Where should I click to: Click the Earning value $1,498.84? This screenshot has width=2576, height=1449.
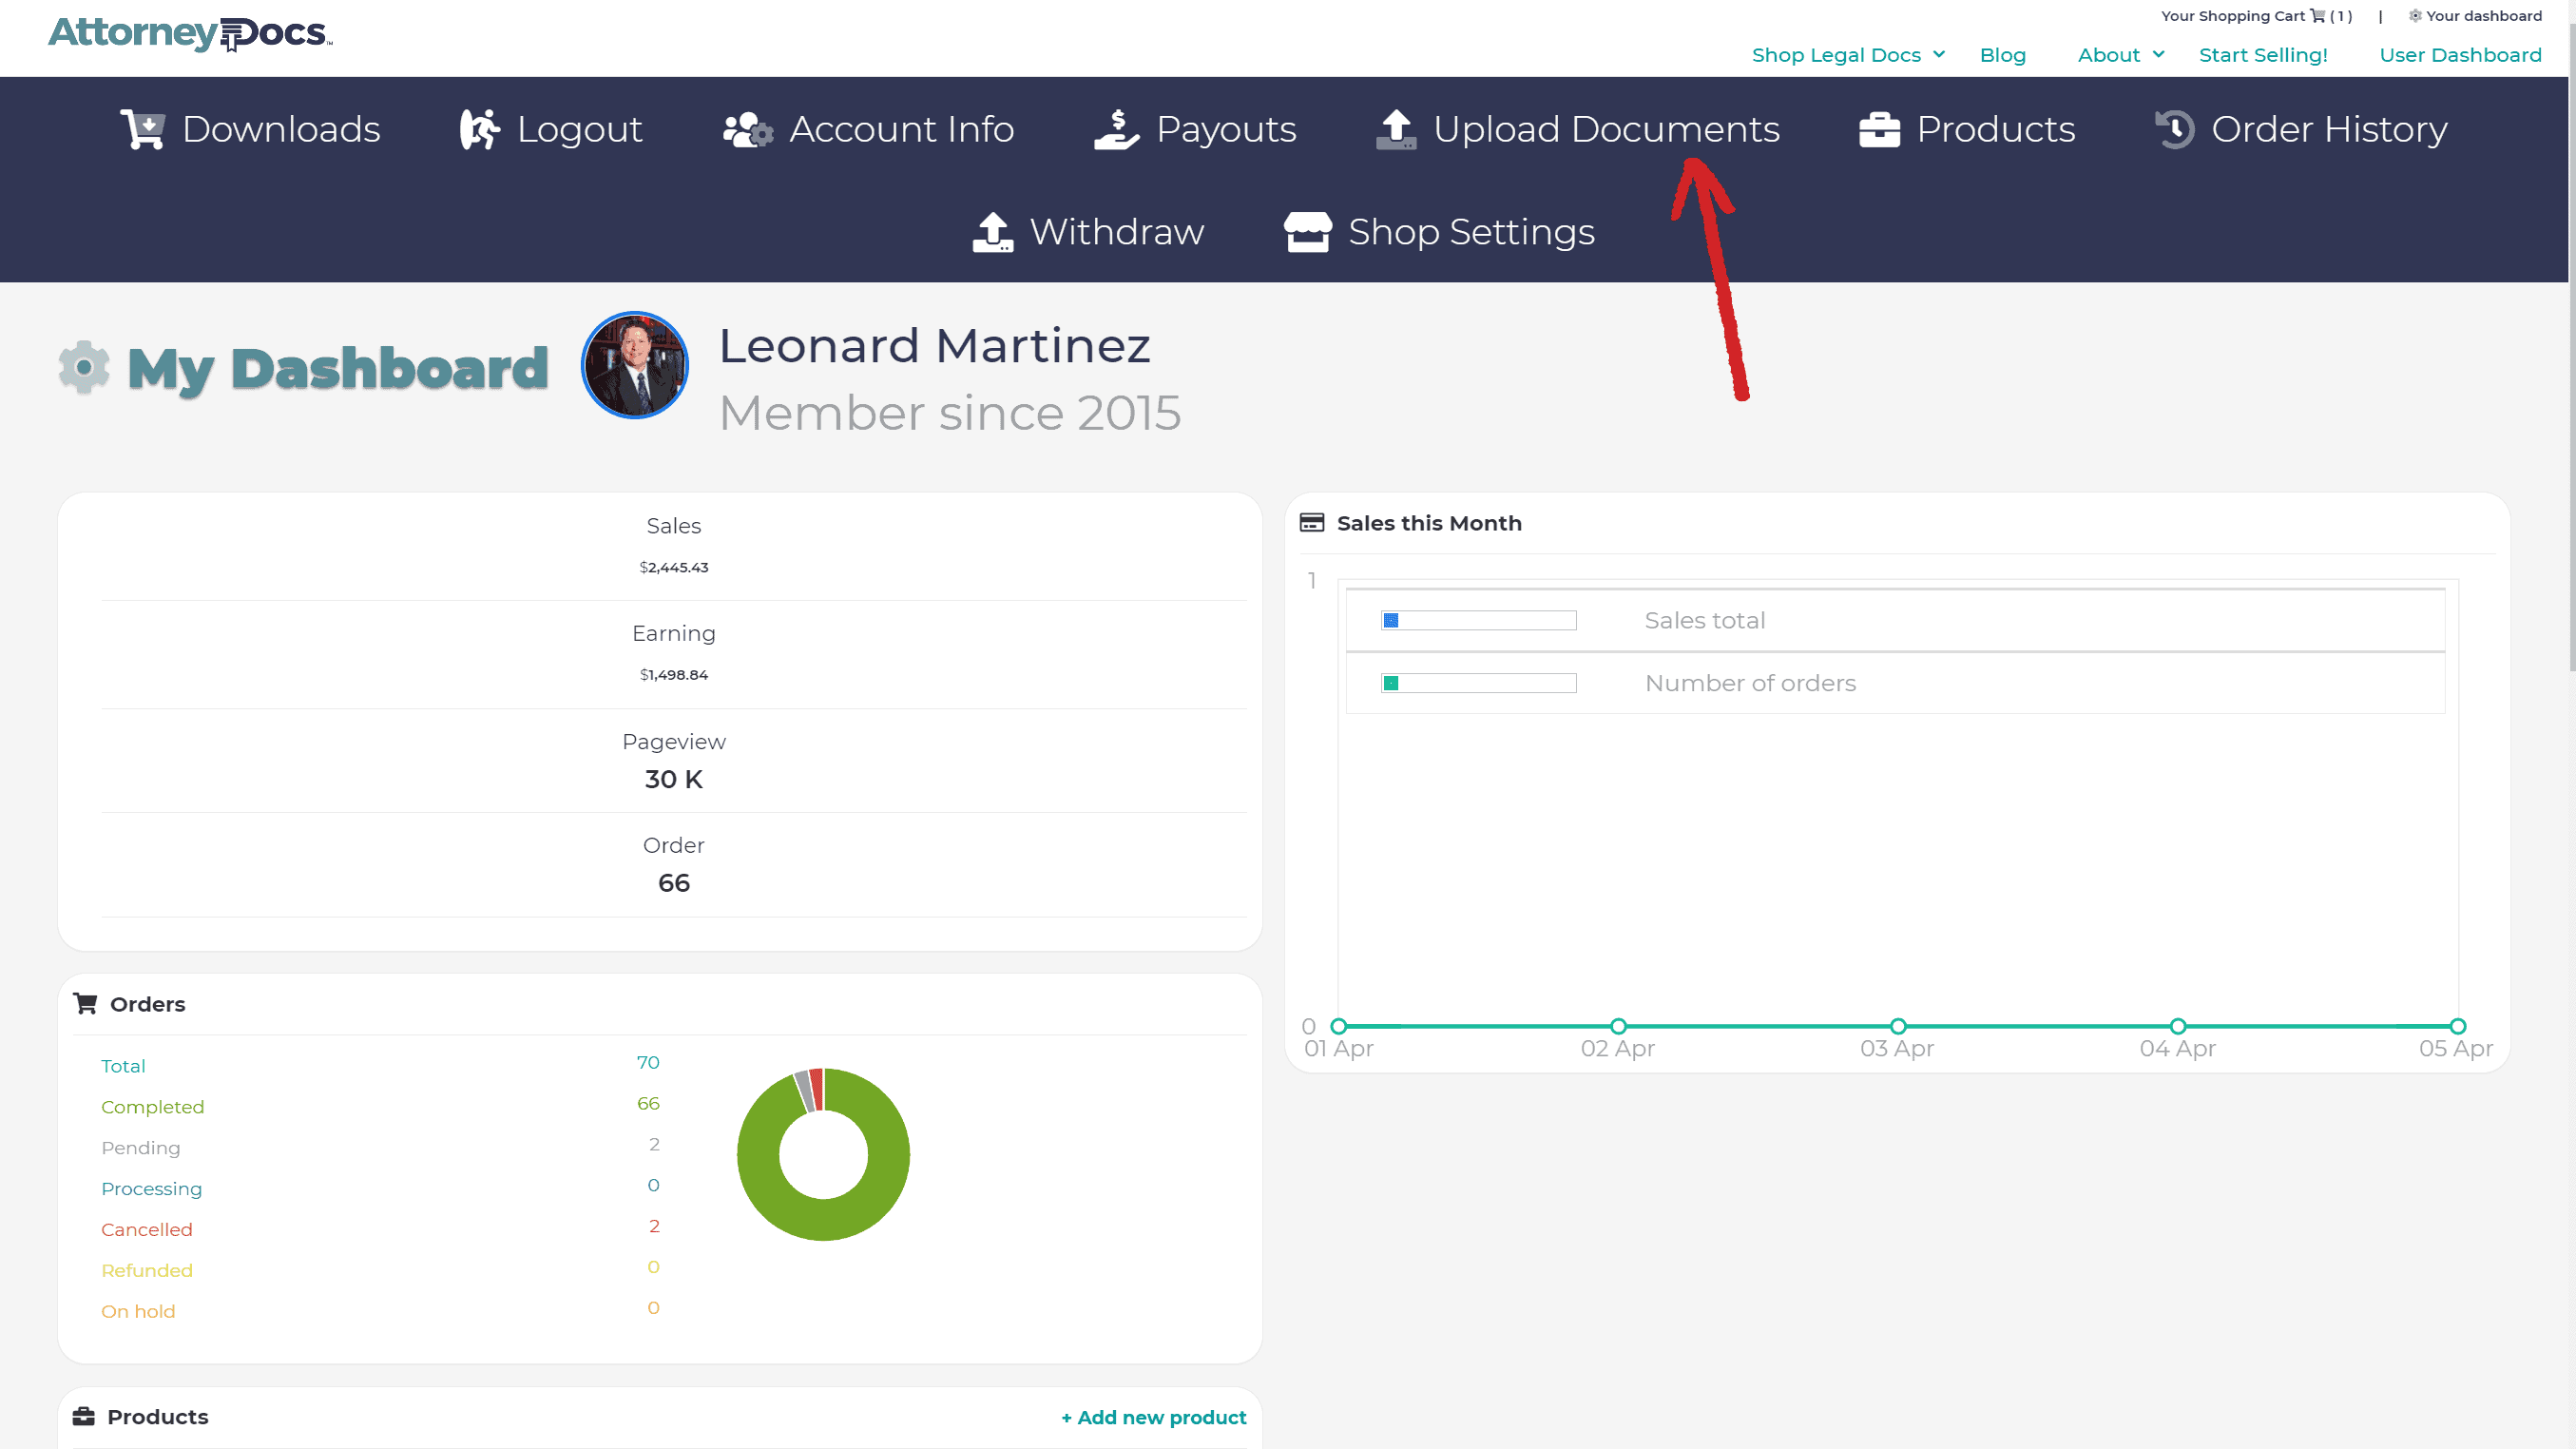(x=674, y=675)
